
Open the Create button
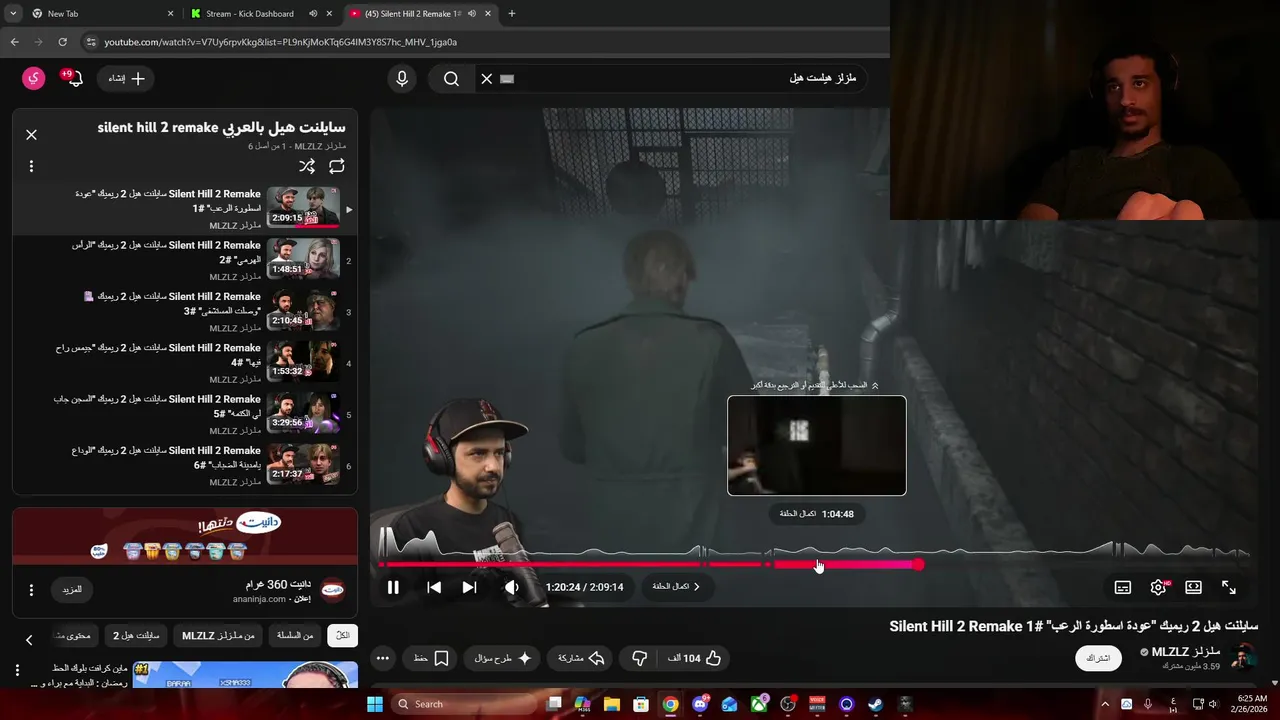pos(127,78)
